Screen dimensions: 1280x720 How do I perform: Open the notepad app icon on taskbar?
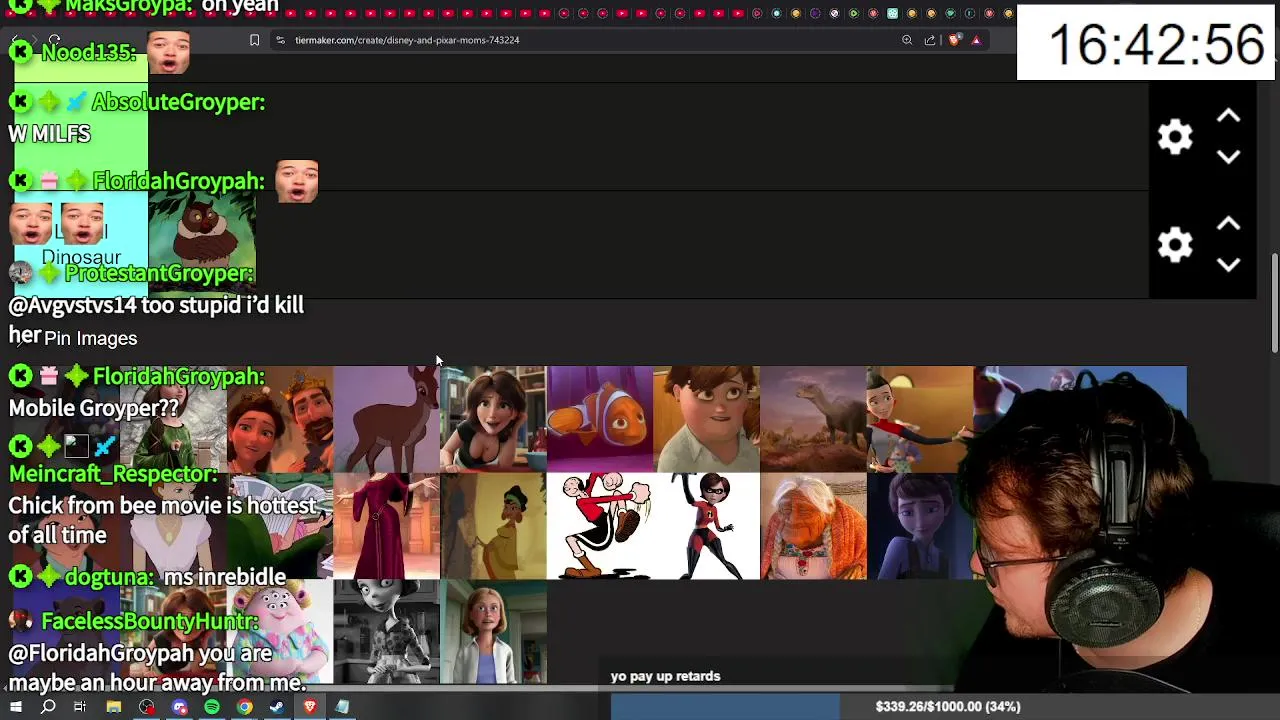tap(342, 707)
